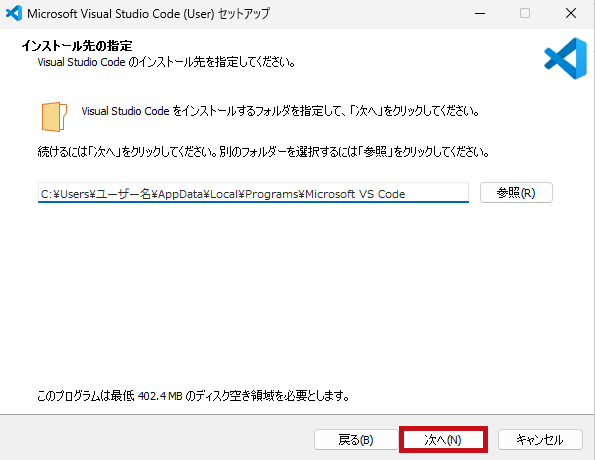
Task: Click the line starting with 続けるには
Action: [263, 152]
